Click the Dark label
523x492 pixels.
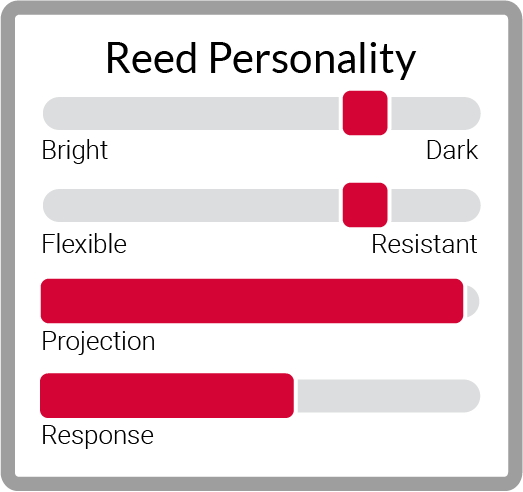(452, 150)
